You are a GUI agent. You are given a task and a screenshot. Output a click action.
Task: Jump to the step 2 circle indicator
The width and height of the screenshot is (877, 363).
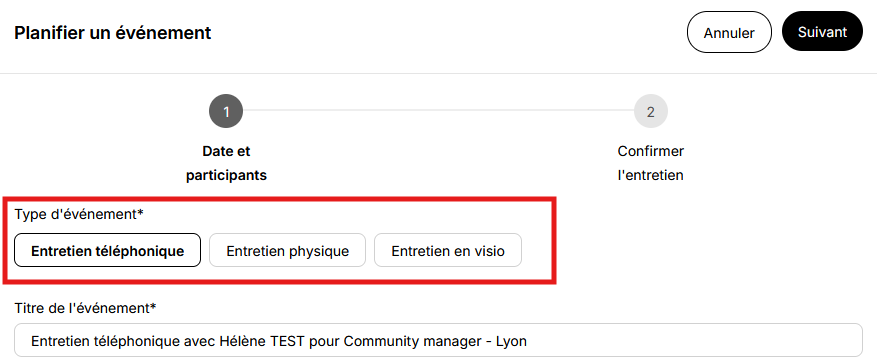(650, 111)
